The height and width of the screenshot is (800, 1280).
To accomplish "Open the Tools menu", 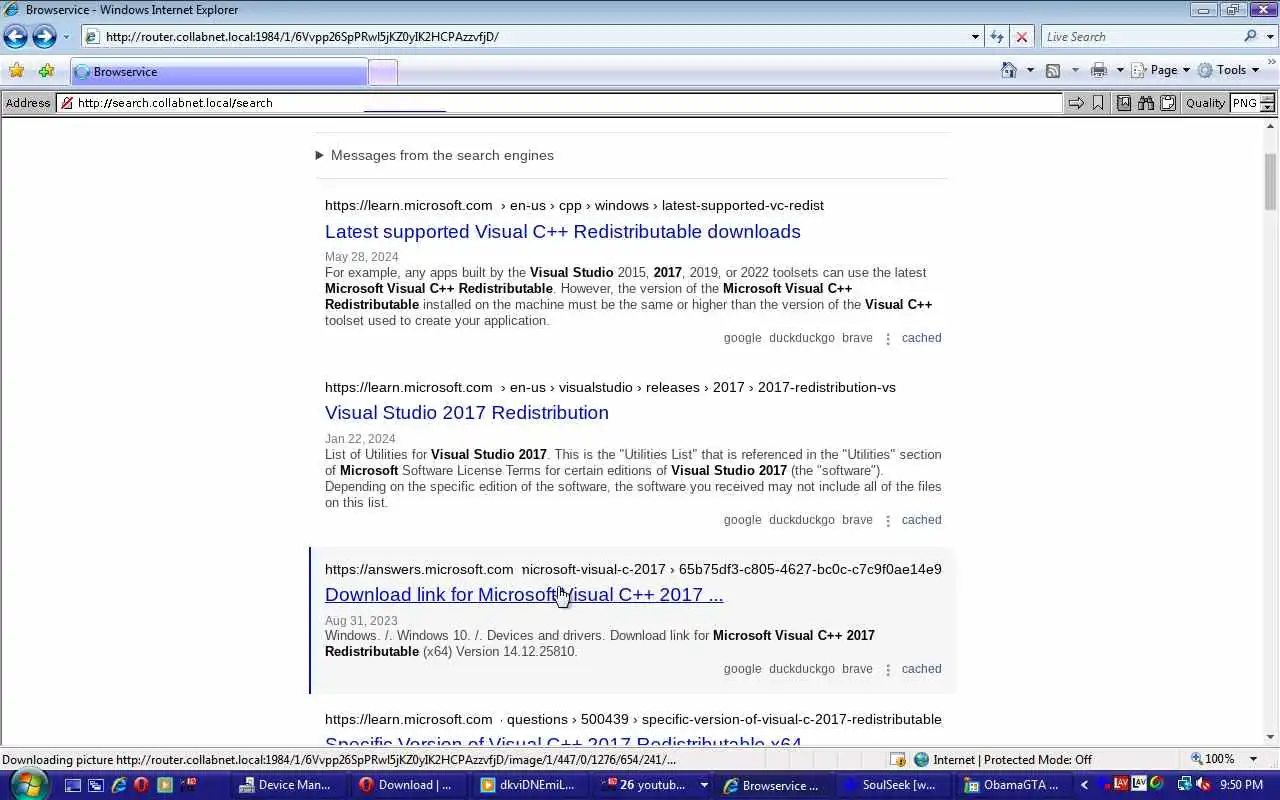I will pos(1229,70).
